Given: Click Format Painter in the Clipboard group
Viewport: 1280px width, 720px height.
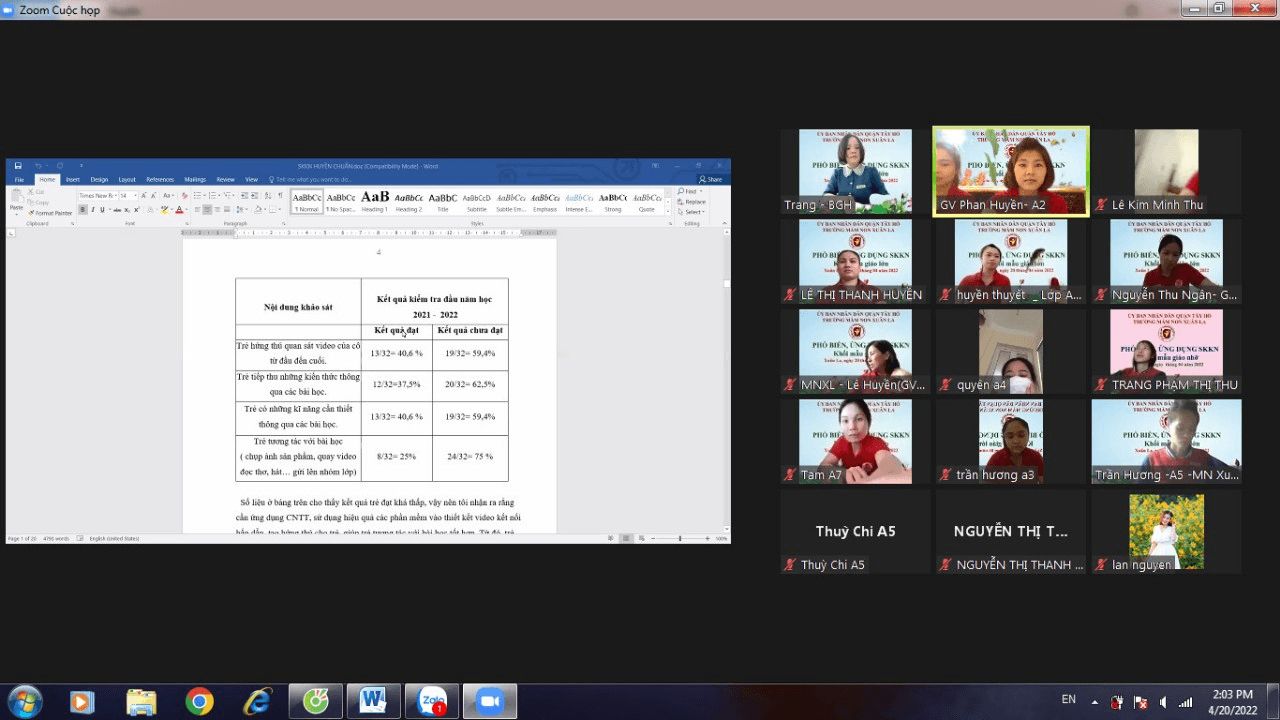Looking at the screenshot, I should click(x=50, y=213).
